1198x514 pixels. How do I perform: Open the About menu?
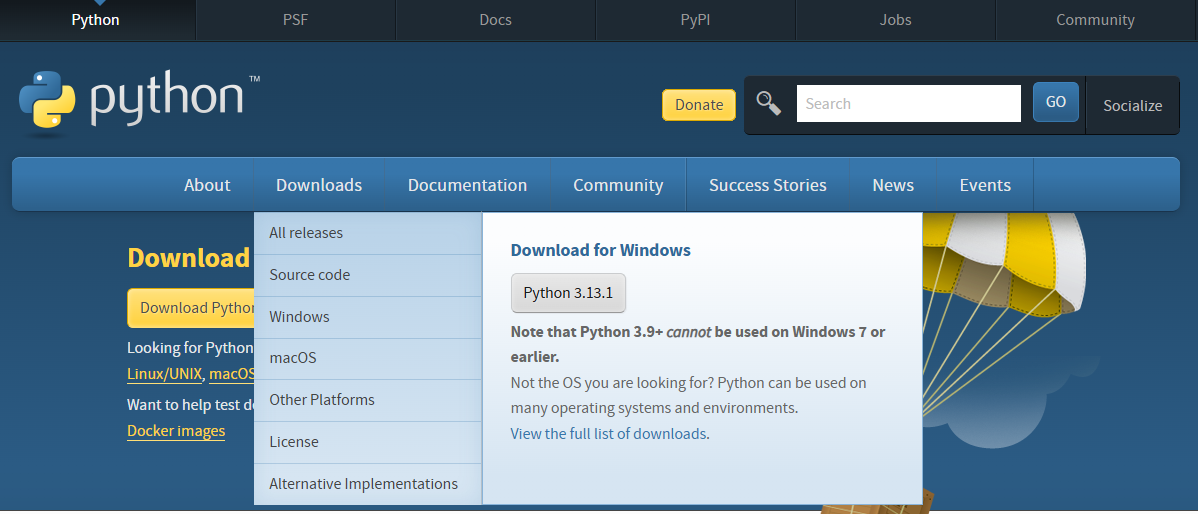pos(207,185)
